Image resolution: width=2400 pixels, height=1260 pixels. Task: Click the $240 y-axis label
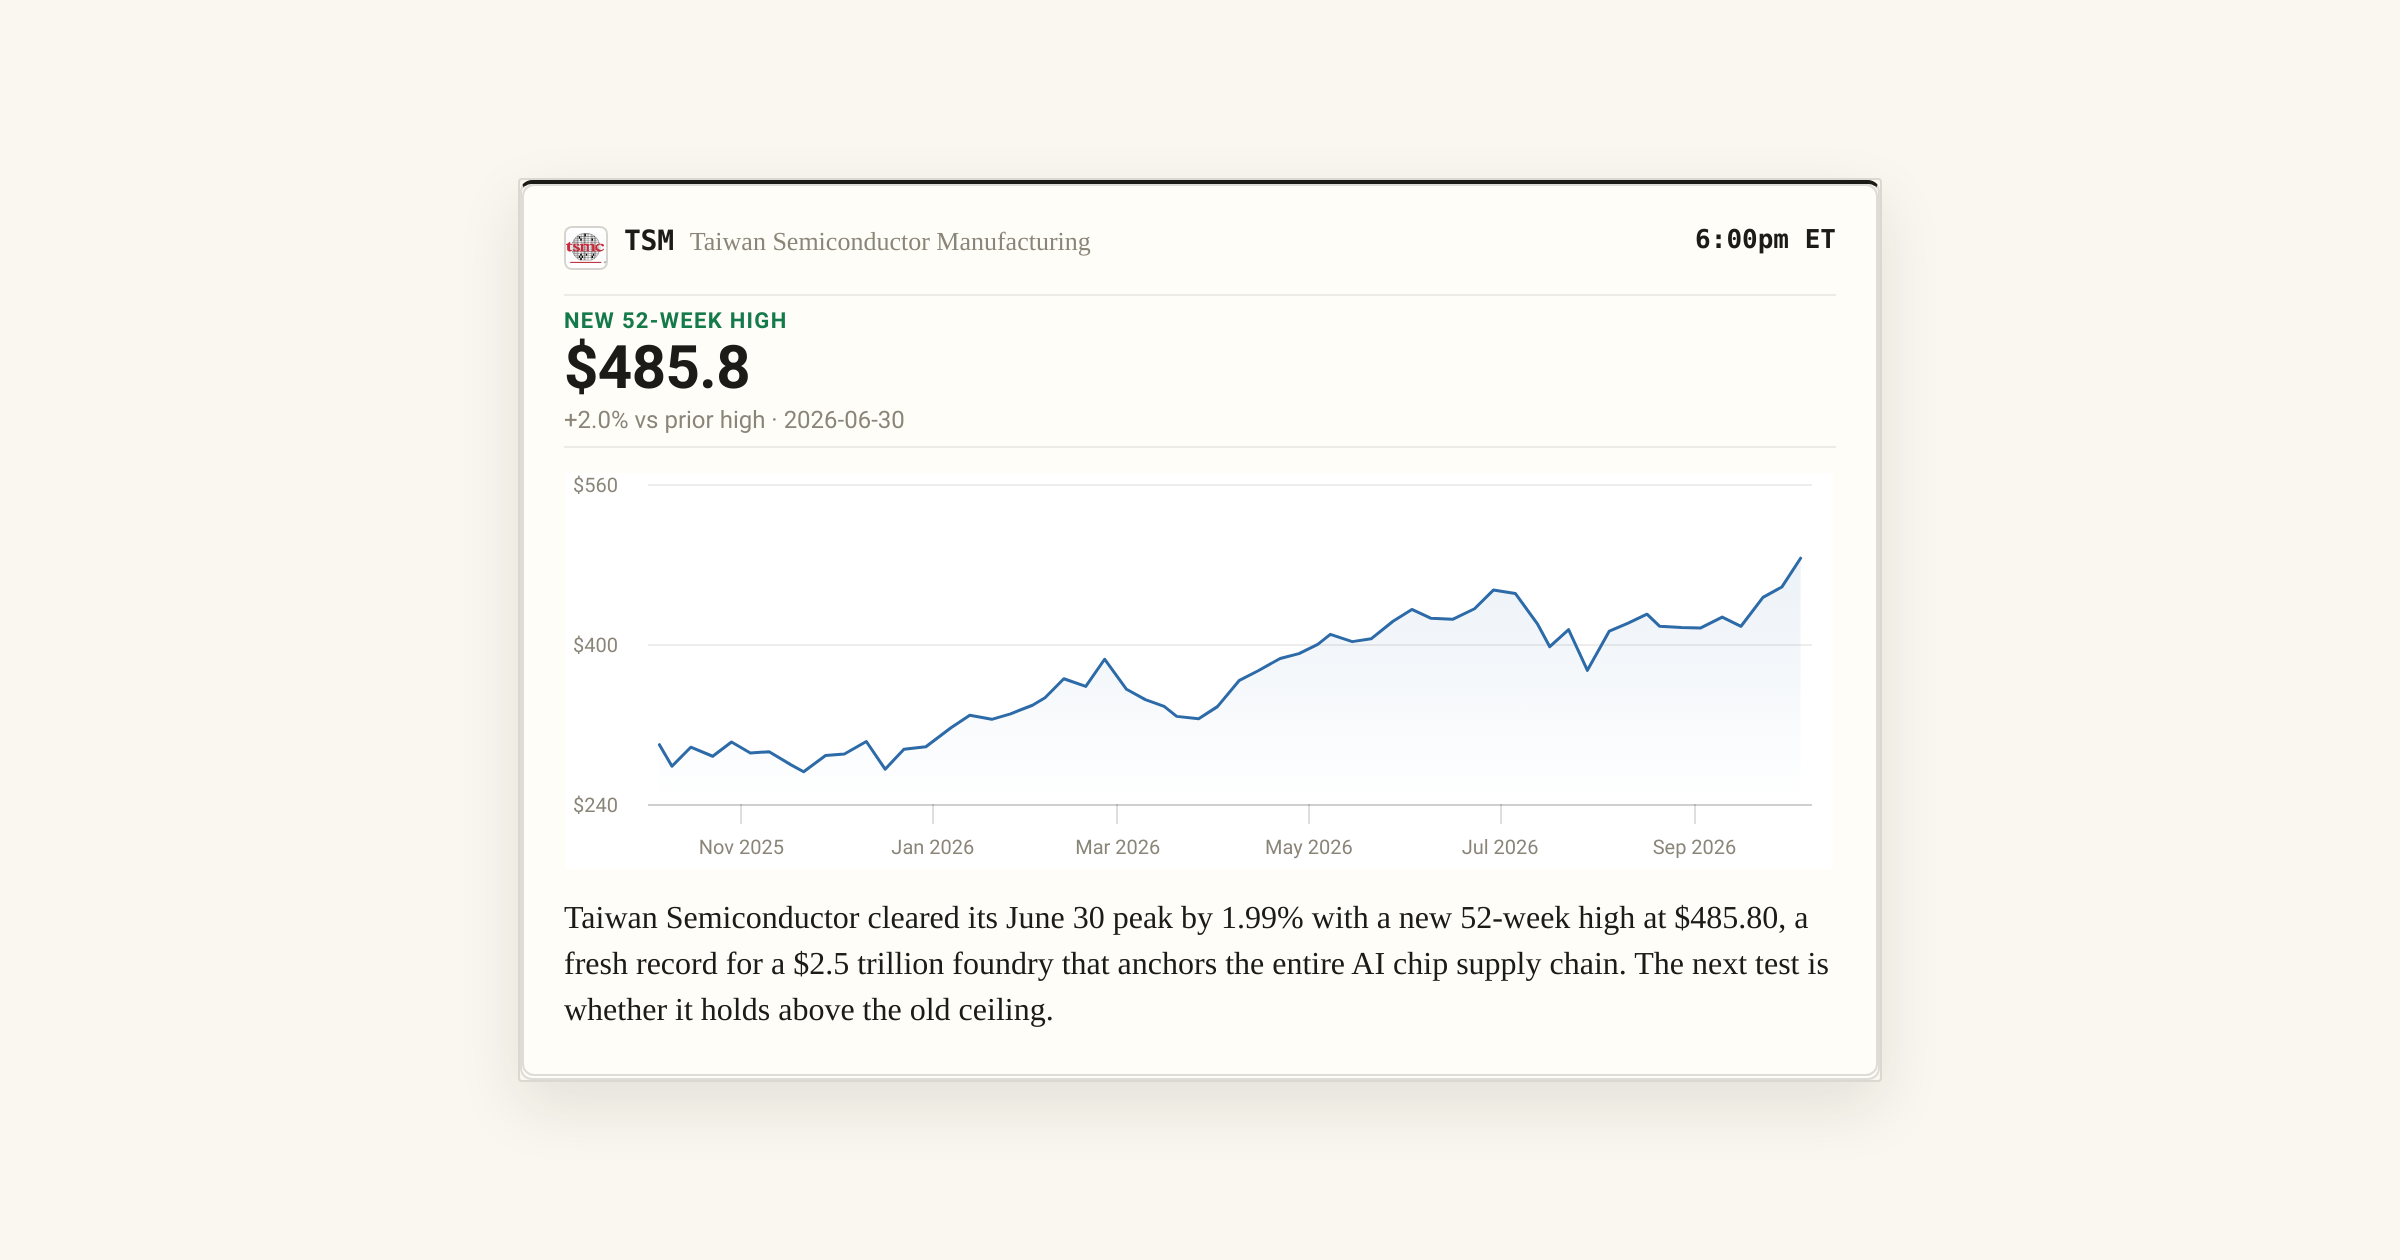click(595, 805)
